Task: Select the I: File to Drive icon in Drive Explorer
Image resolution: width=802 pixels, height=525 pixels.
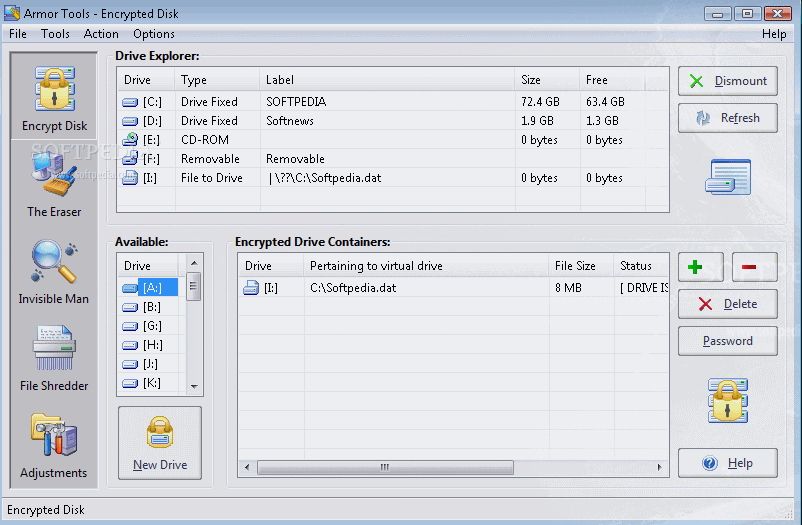Action: coord(130,177)
